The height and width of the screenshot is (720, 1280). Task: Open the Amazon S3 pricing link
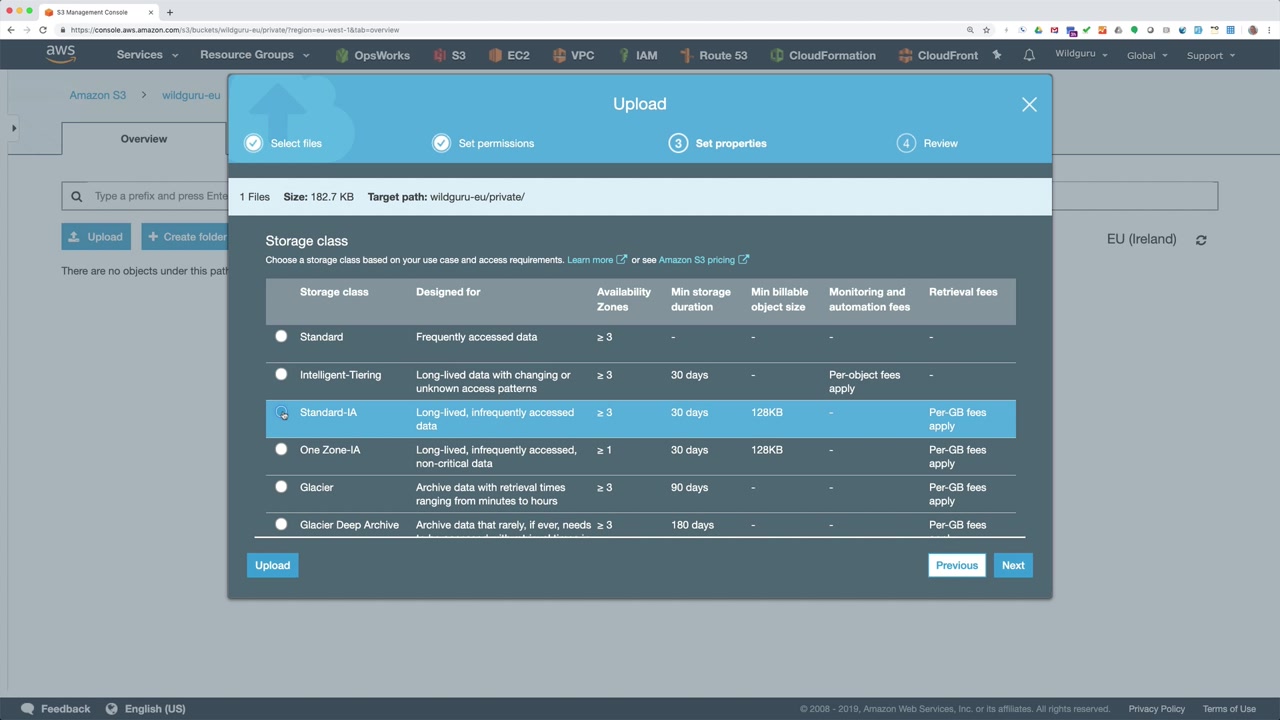click(x=704, y=260)
